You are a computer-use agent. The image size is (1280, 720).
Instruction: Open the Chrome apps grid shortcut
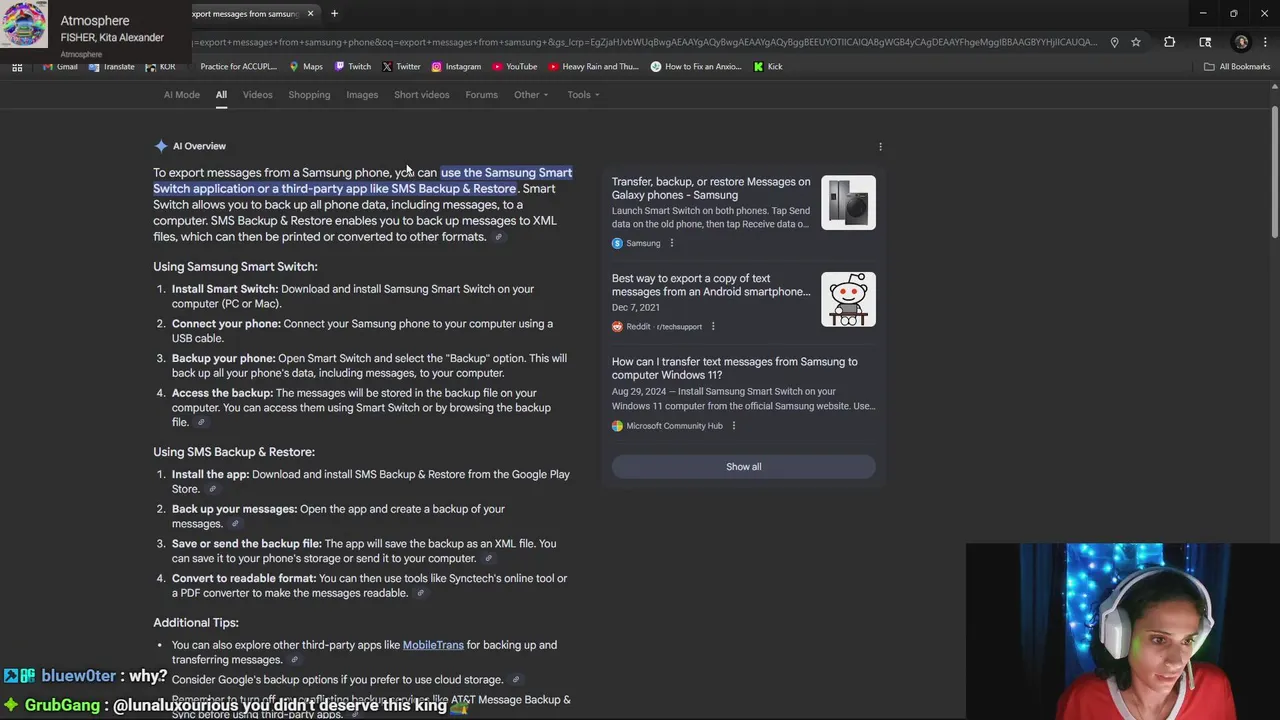click(17, 67)
